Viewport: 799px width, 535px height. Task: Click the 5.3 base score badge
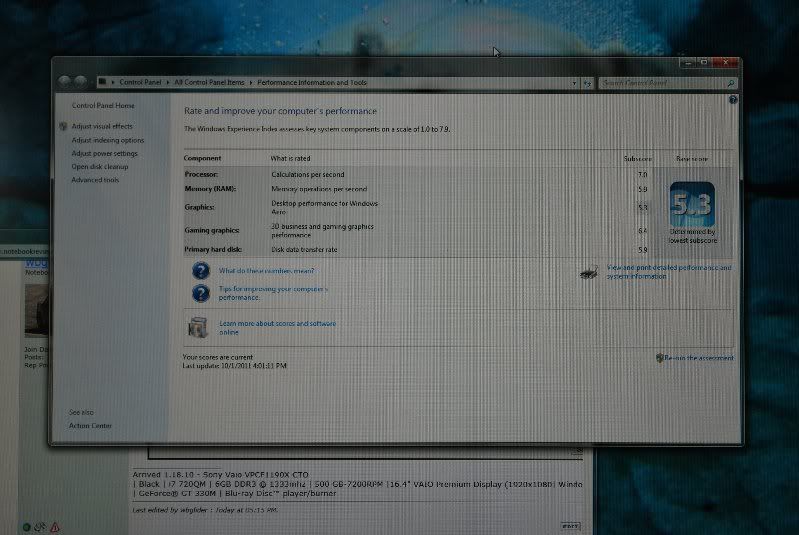click(692, 204)
